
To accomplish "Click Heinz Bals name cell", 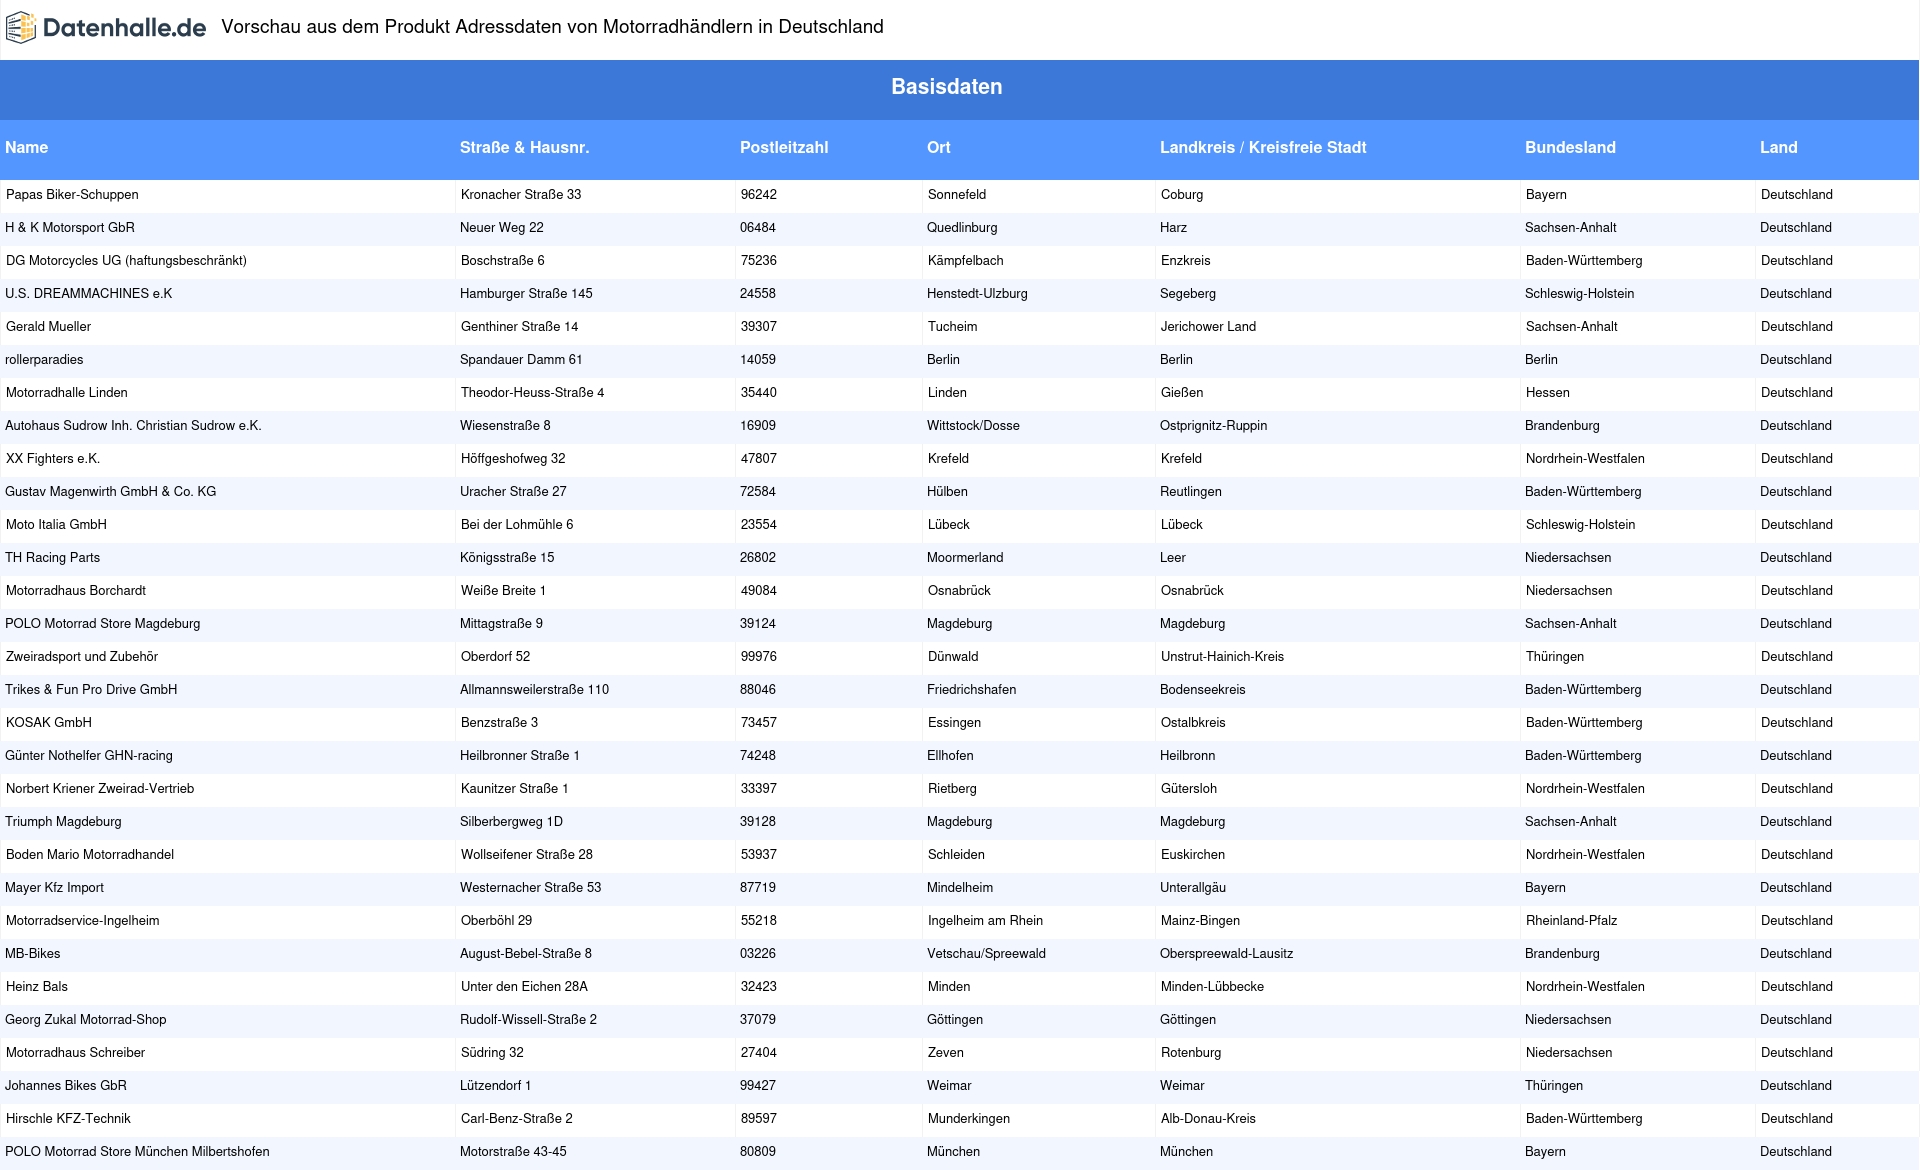I will click(x=37, y=987).
